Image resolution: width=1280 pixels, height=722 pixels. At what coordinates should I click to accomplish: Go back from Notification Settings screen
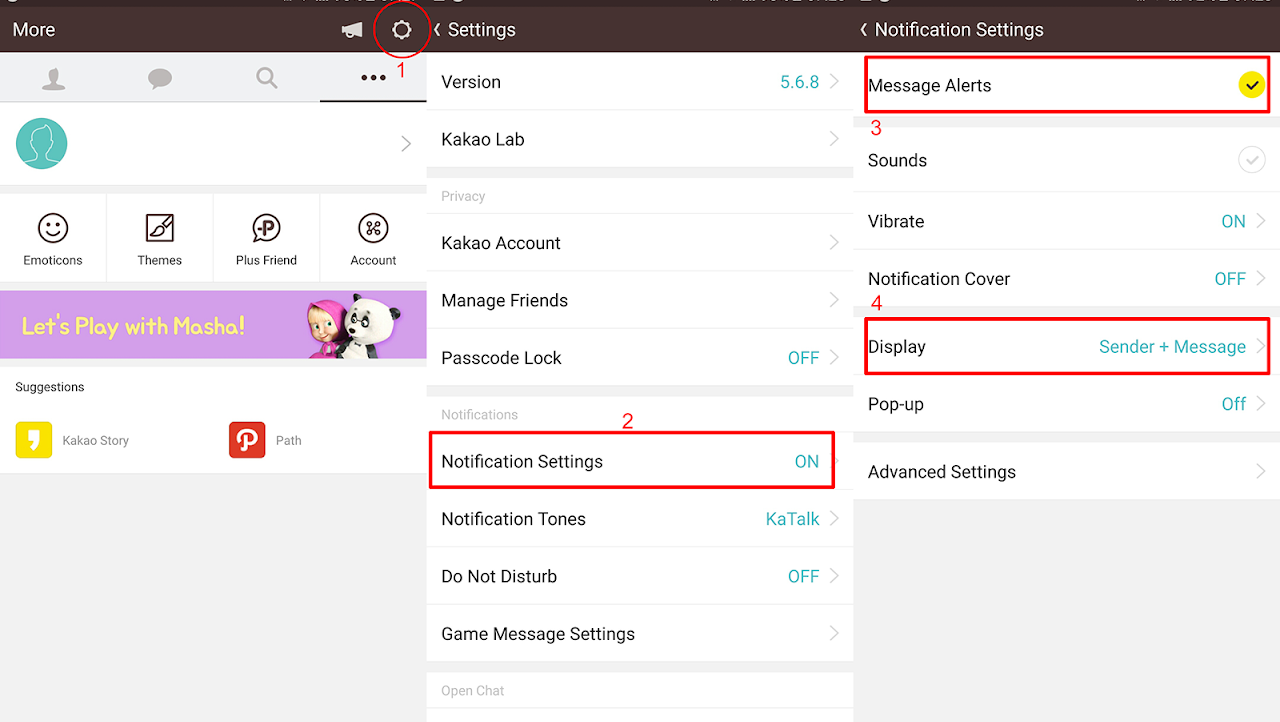pos(865,30)
